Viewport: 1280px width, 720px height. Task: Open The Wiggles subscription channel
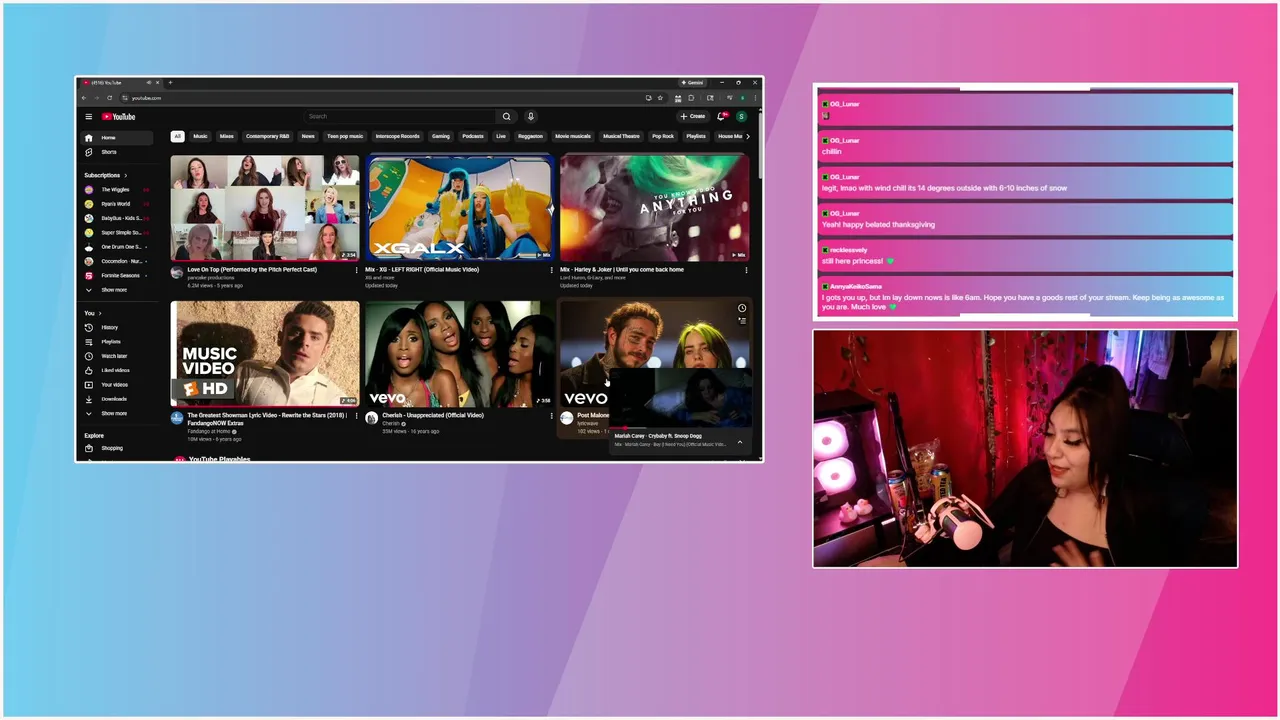pos(115,189)
